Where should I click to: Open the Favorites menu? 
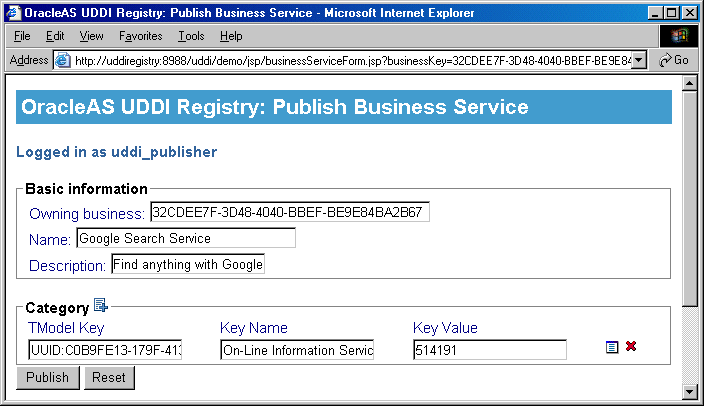pos(140,36)
